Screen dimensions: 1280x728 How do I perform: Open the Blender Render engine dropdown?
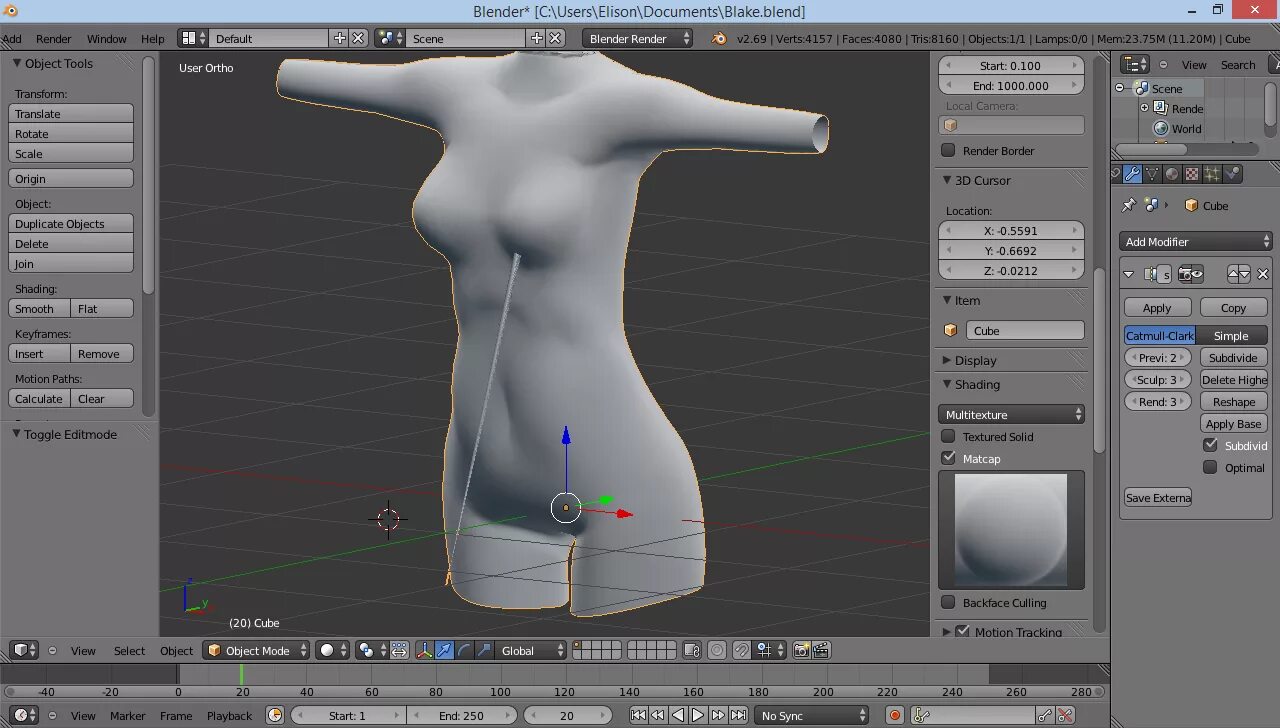[x=638, y=38]
